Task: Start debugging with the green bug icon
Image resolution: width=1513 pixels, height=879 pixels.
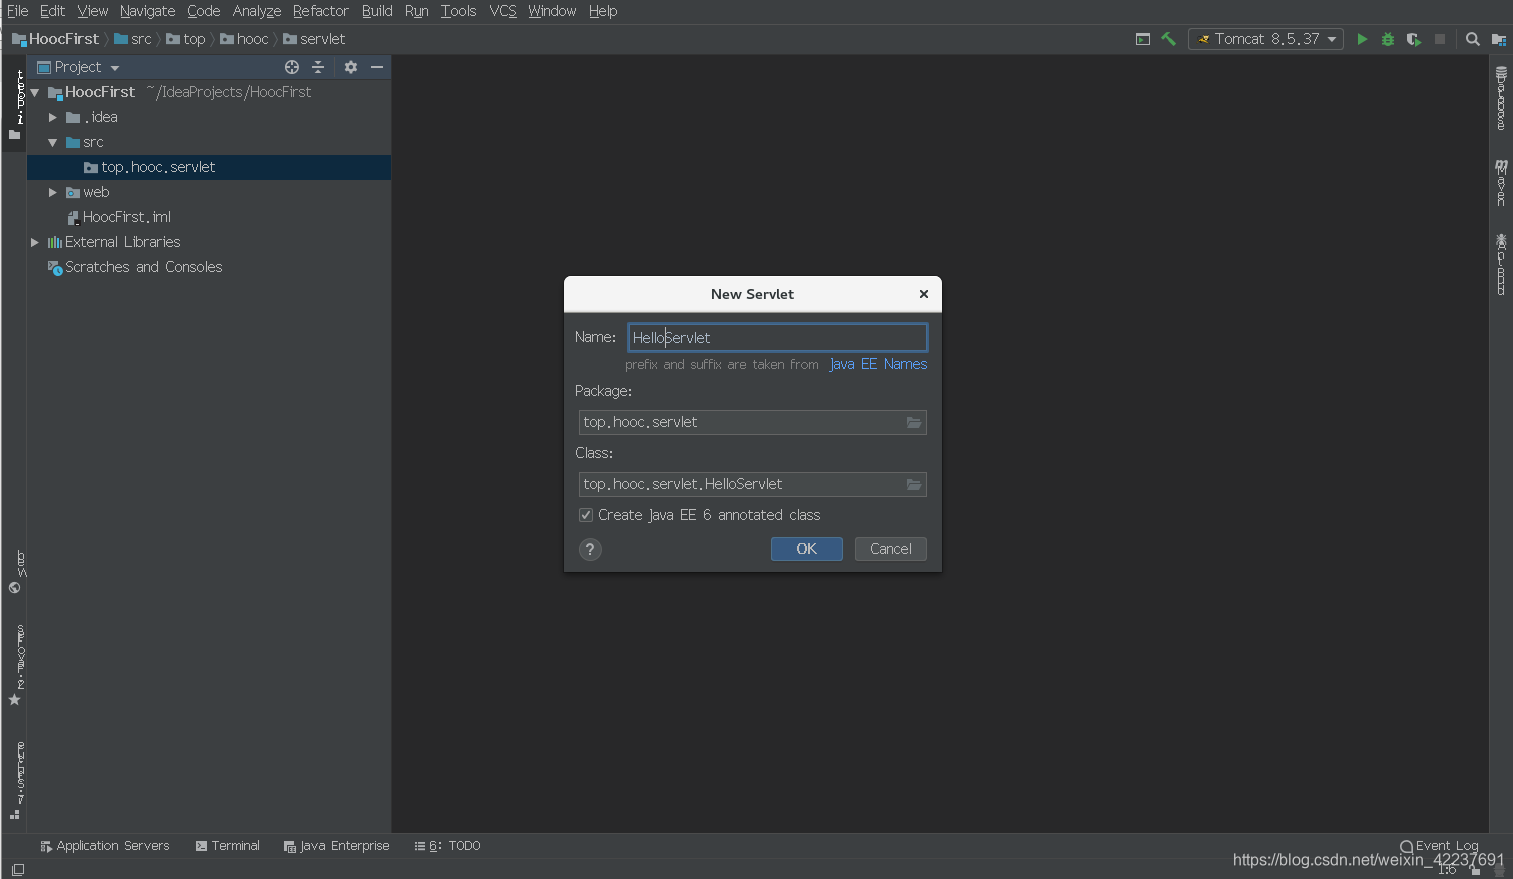Action: 1388,39
